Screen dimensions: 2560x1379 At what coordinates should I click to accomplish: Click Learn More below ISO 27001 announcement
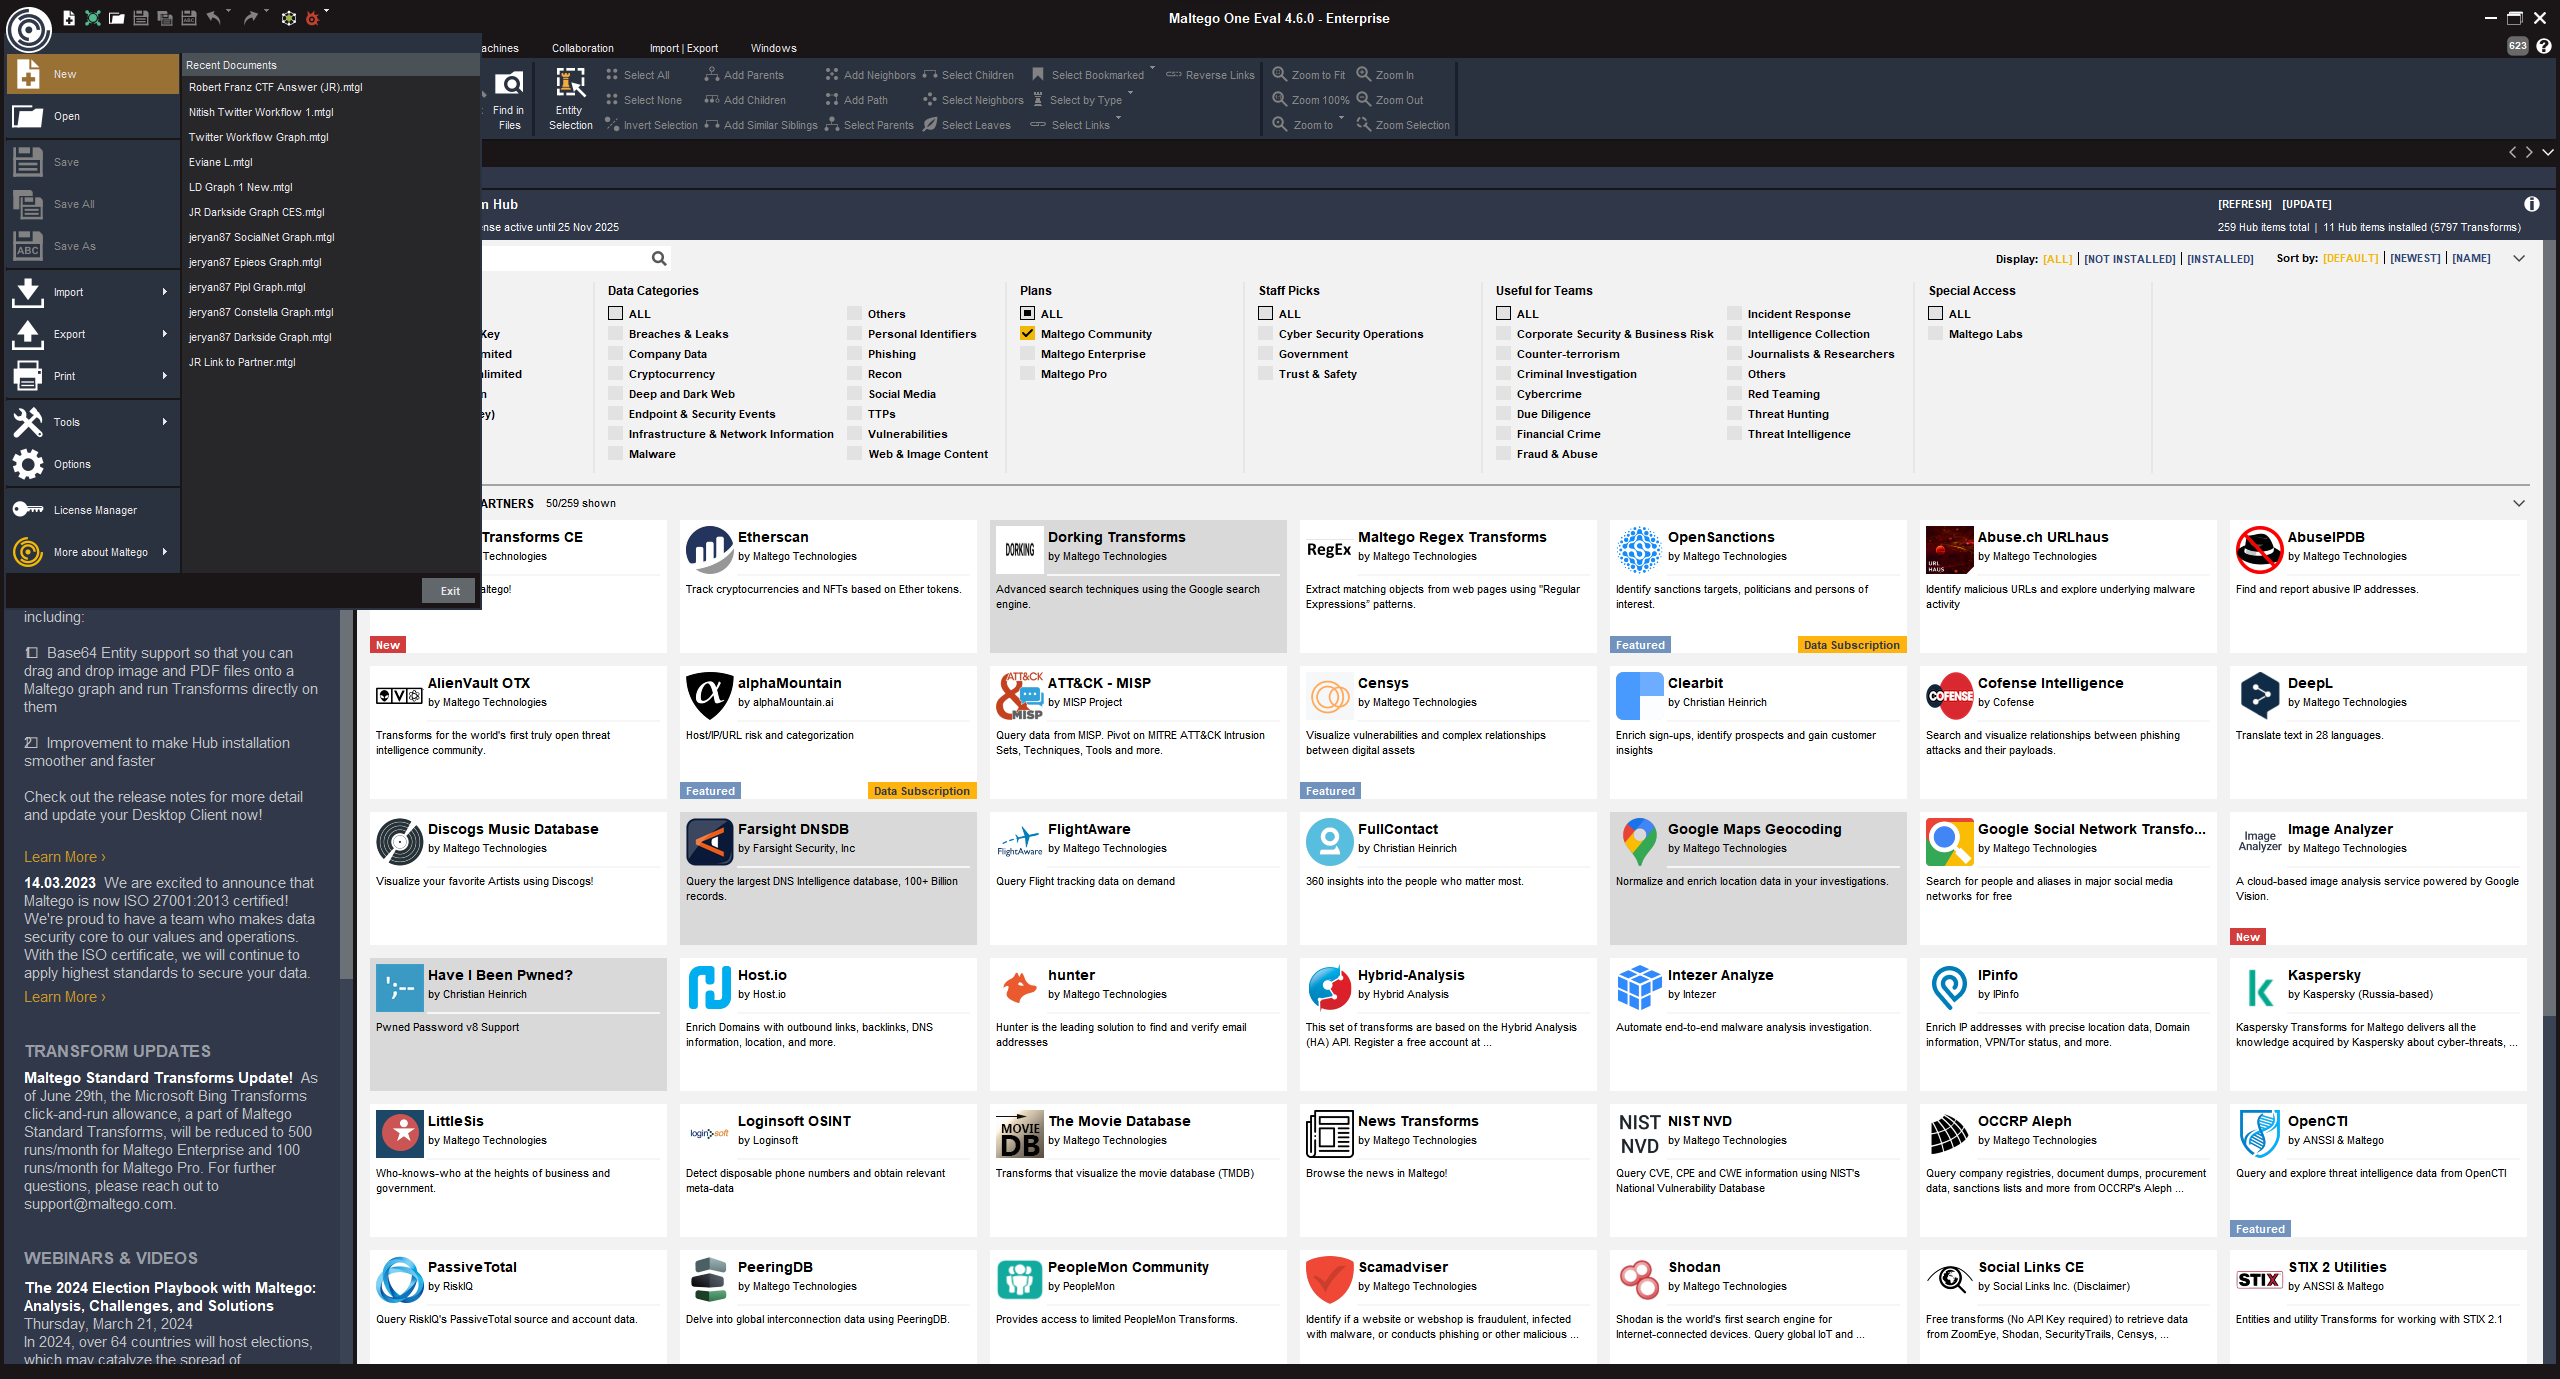coord(64,997)
